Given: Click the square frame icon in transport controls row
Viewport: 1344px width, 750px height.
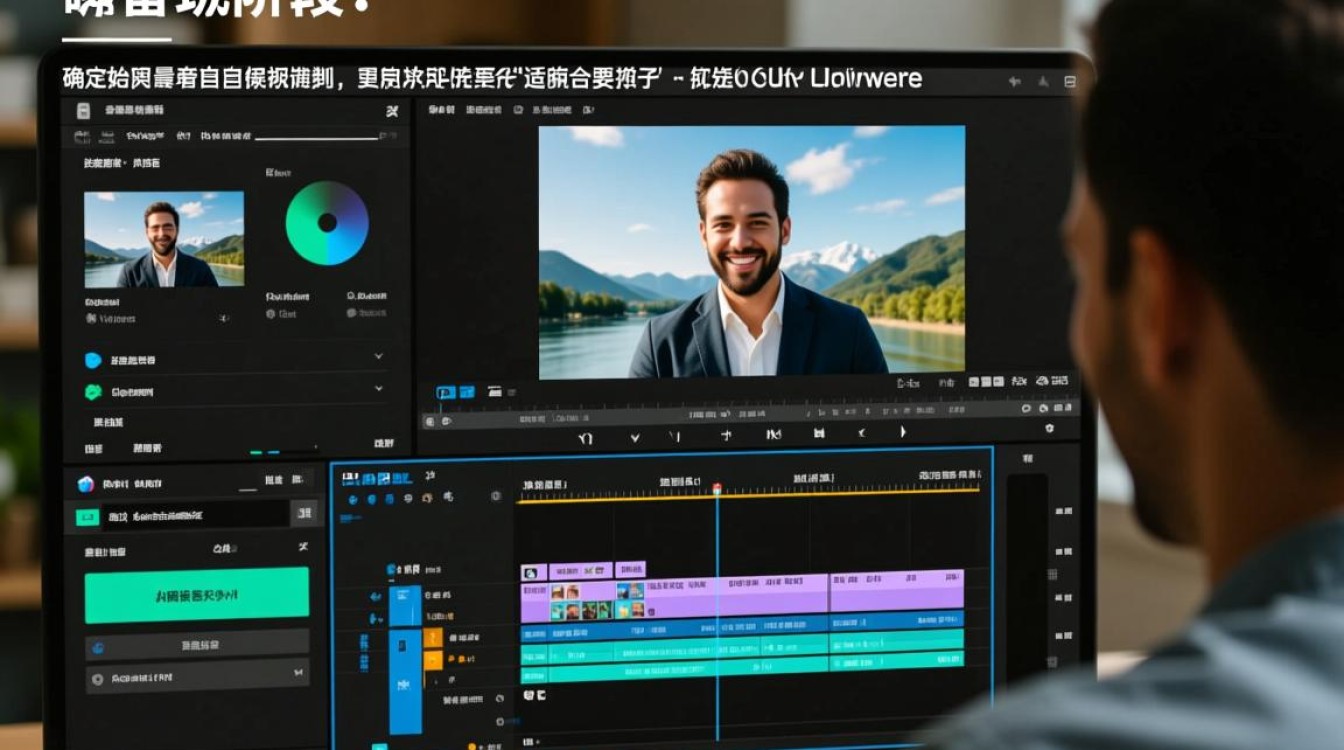Looking at the screenshot, I should pos(819,433).
